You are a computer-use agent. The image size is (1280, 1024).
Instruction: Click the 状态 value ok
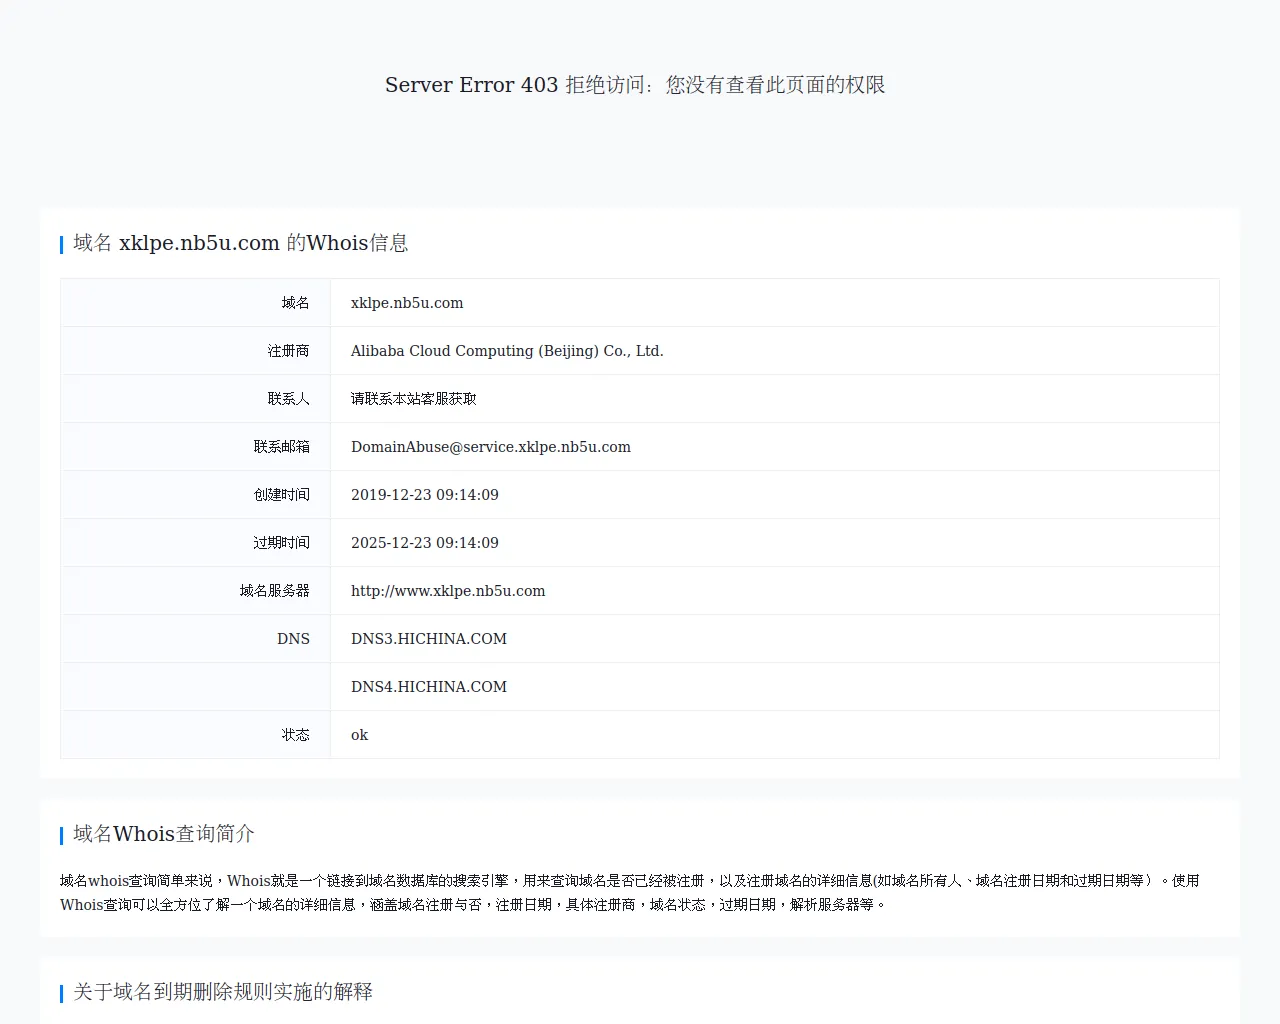pos(358,734)
